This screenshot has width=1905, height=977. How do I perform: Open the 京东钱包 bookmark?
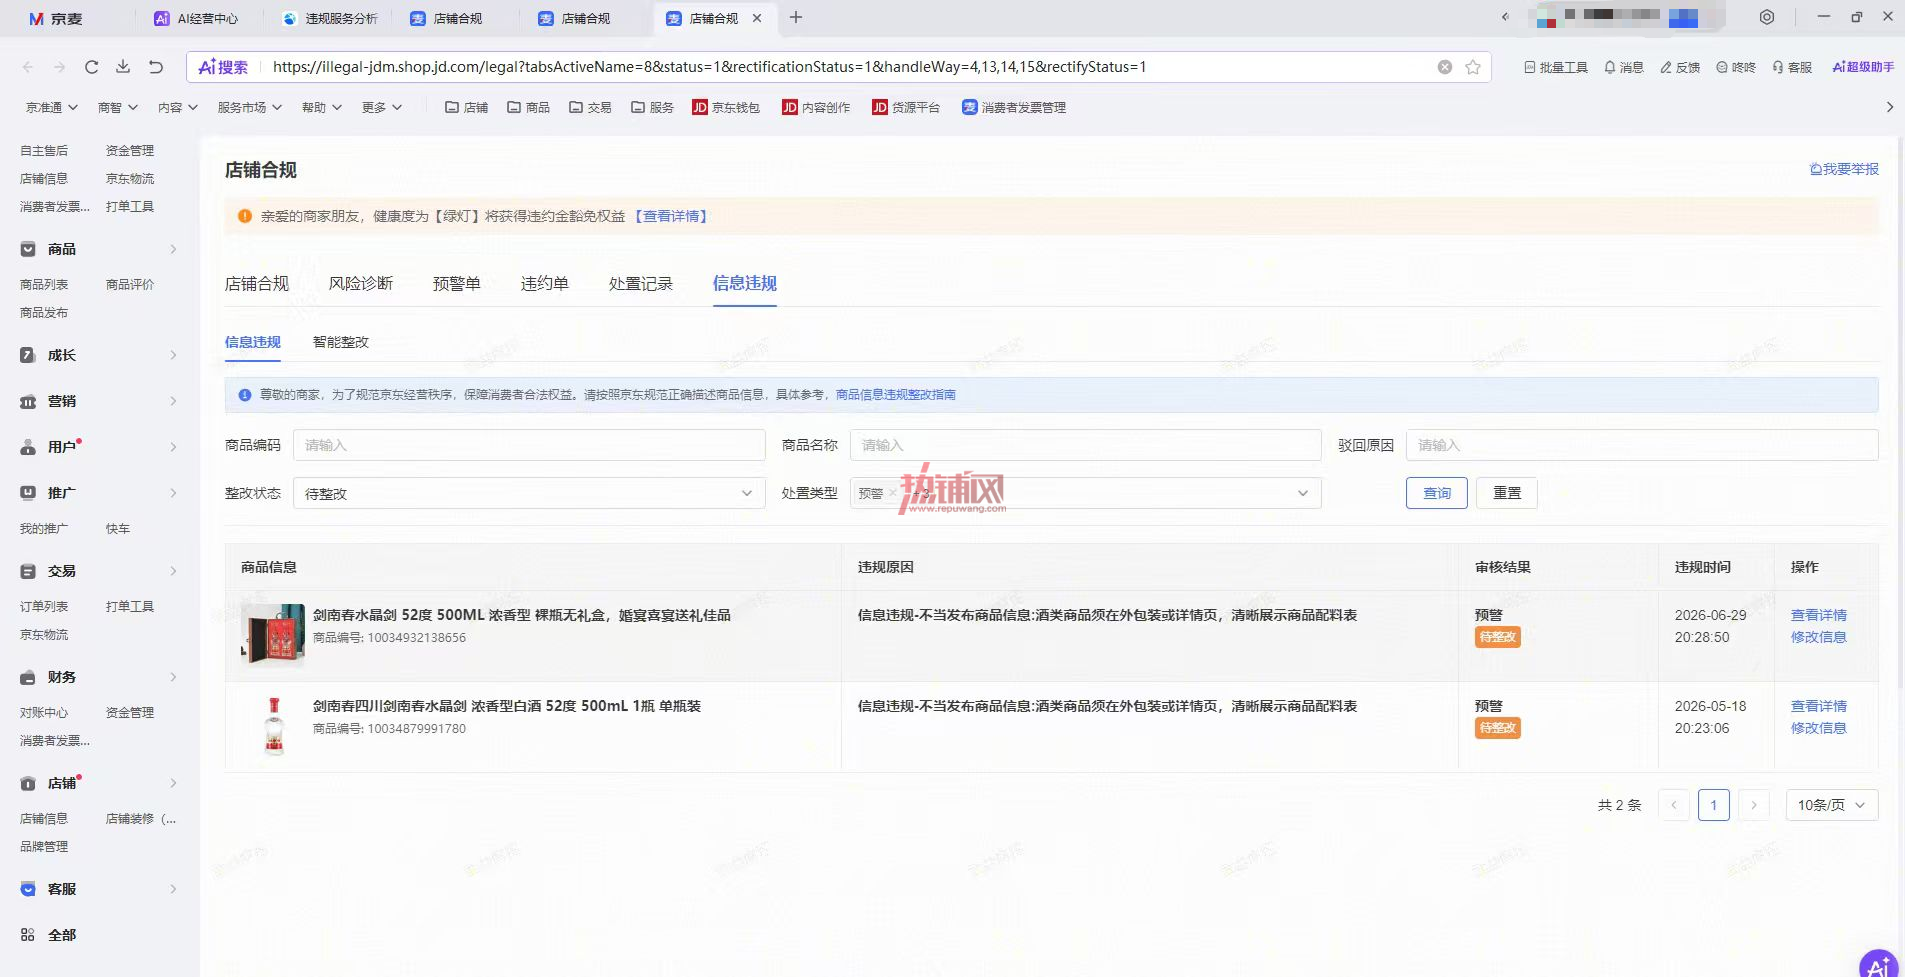726,107
